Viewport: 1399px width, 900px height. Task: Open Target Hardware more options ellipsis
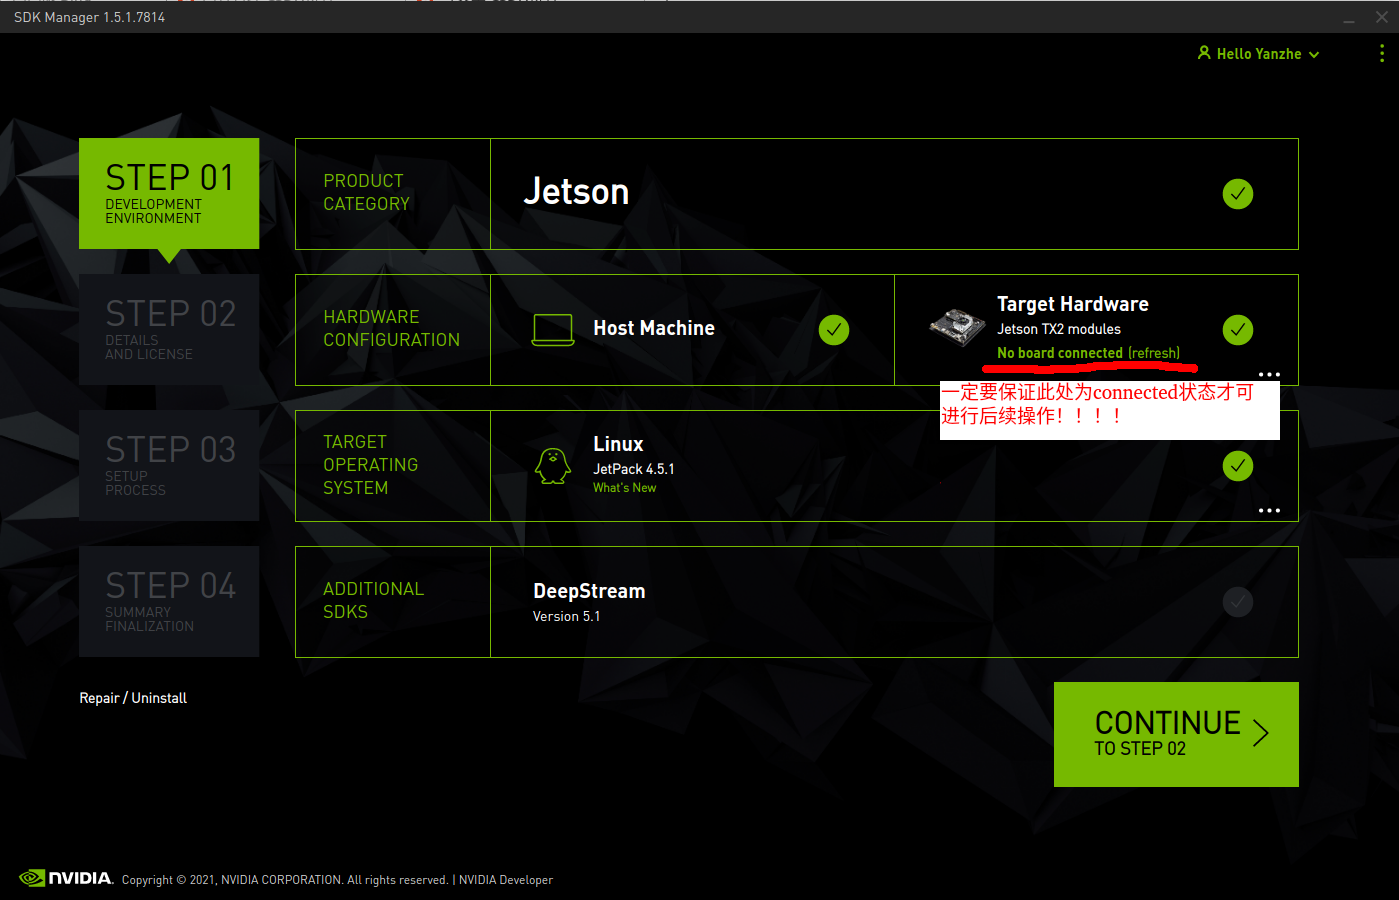(x=1269, y=375)
